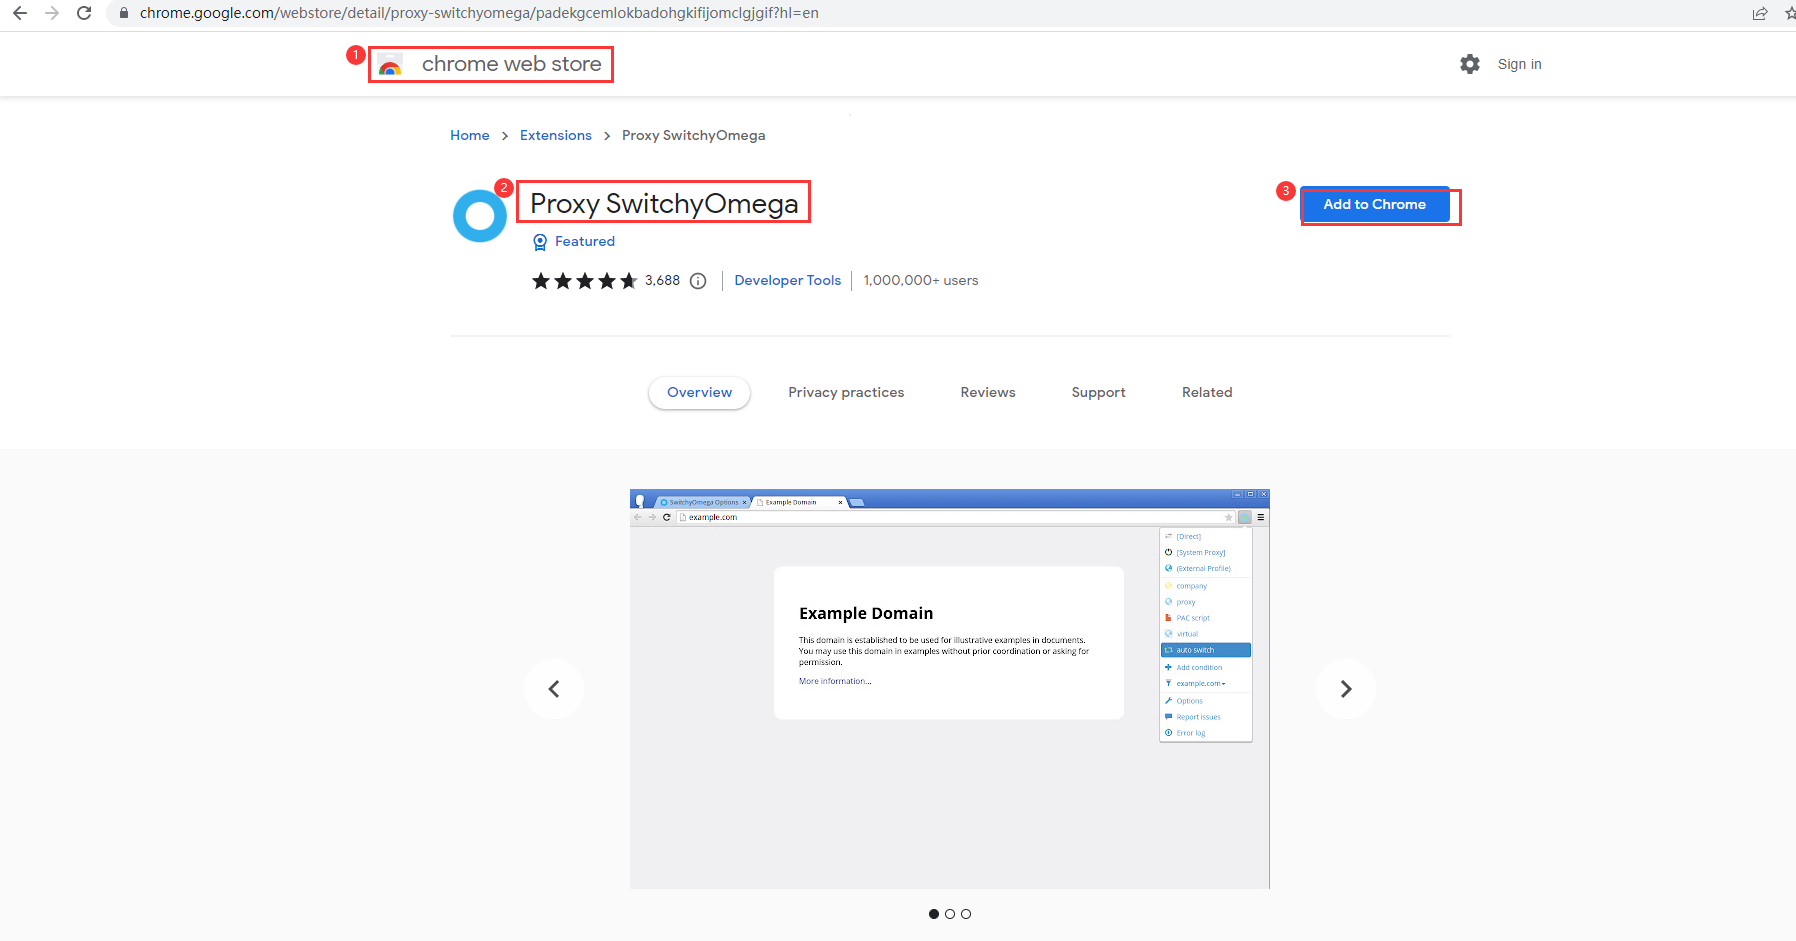Click the browser forward arrow

[x=52, y=13]
